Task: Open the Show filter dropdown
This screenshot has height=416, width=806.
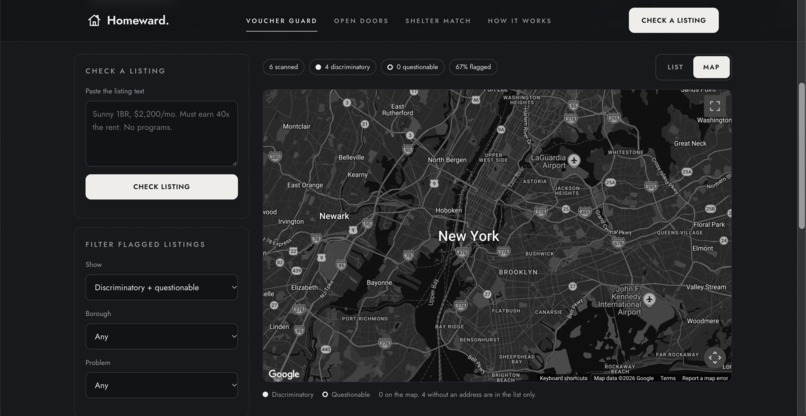Action: [161, 287]
